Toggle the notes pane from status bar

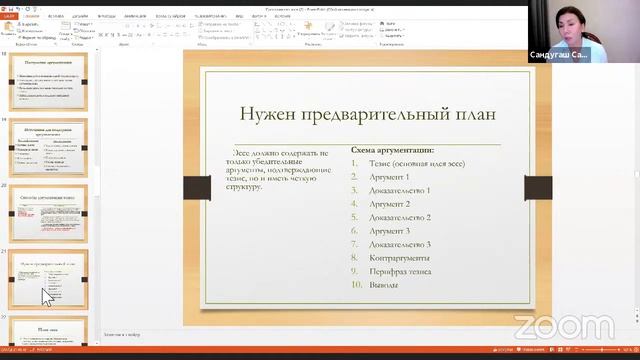click(x=503, y=350)
